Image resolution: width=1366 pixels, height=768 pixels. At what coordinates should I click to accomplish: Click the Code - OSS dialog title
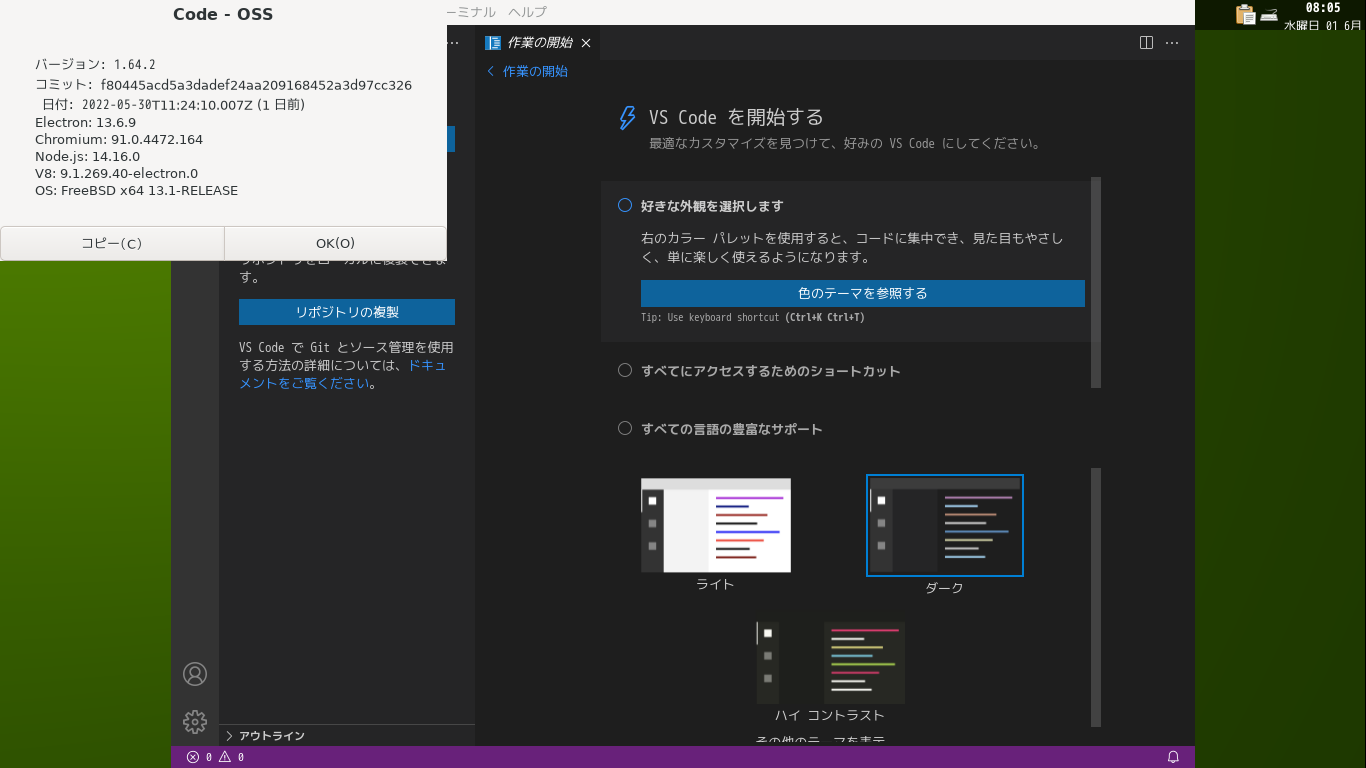click(223, 14)
